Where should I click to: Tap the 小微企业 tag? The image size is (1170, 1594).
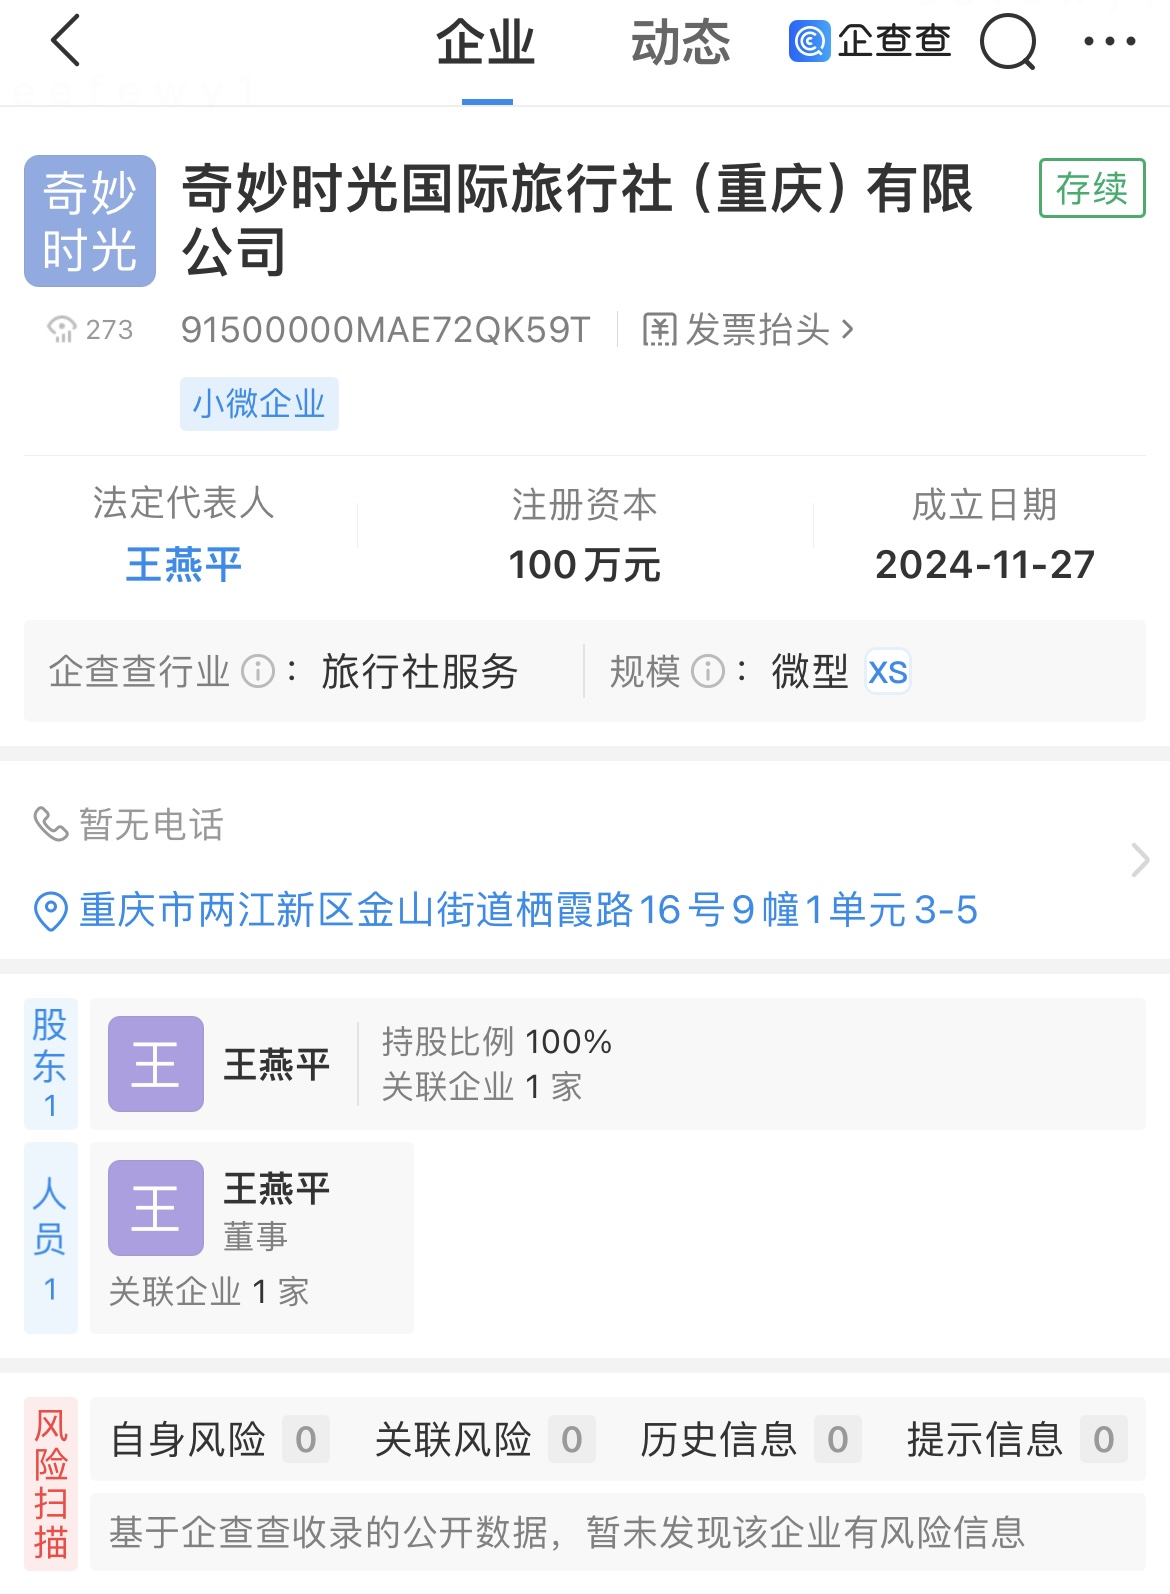click(x=259, y=404)
